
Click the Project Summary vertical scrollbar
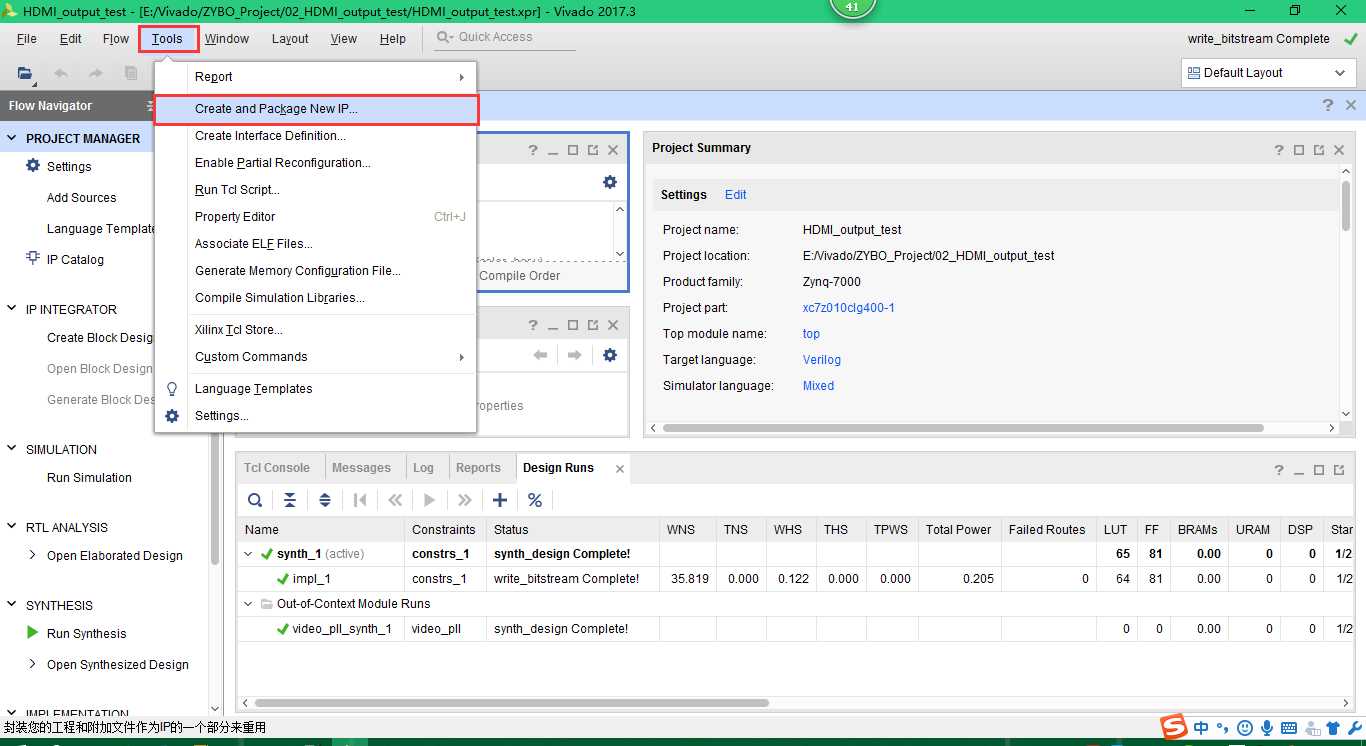pos(1346,207)
